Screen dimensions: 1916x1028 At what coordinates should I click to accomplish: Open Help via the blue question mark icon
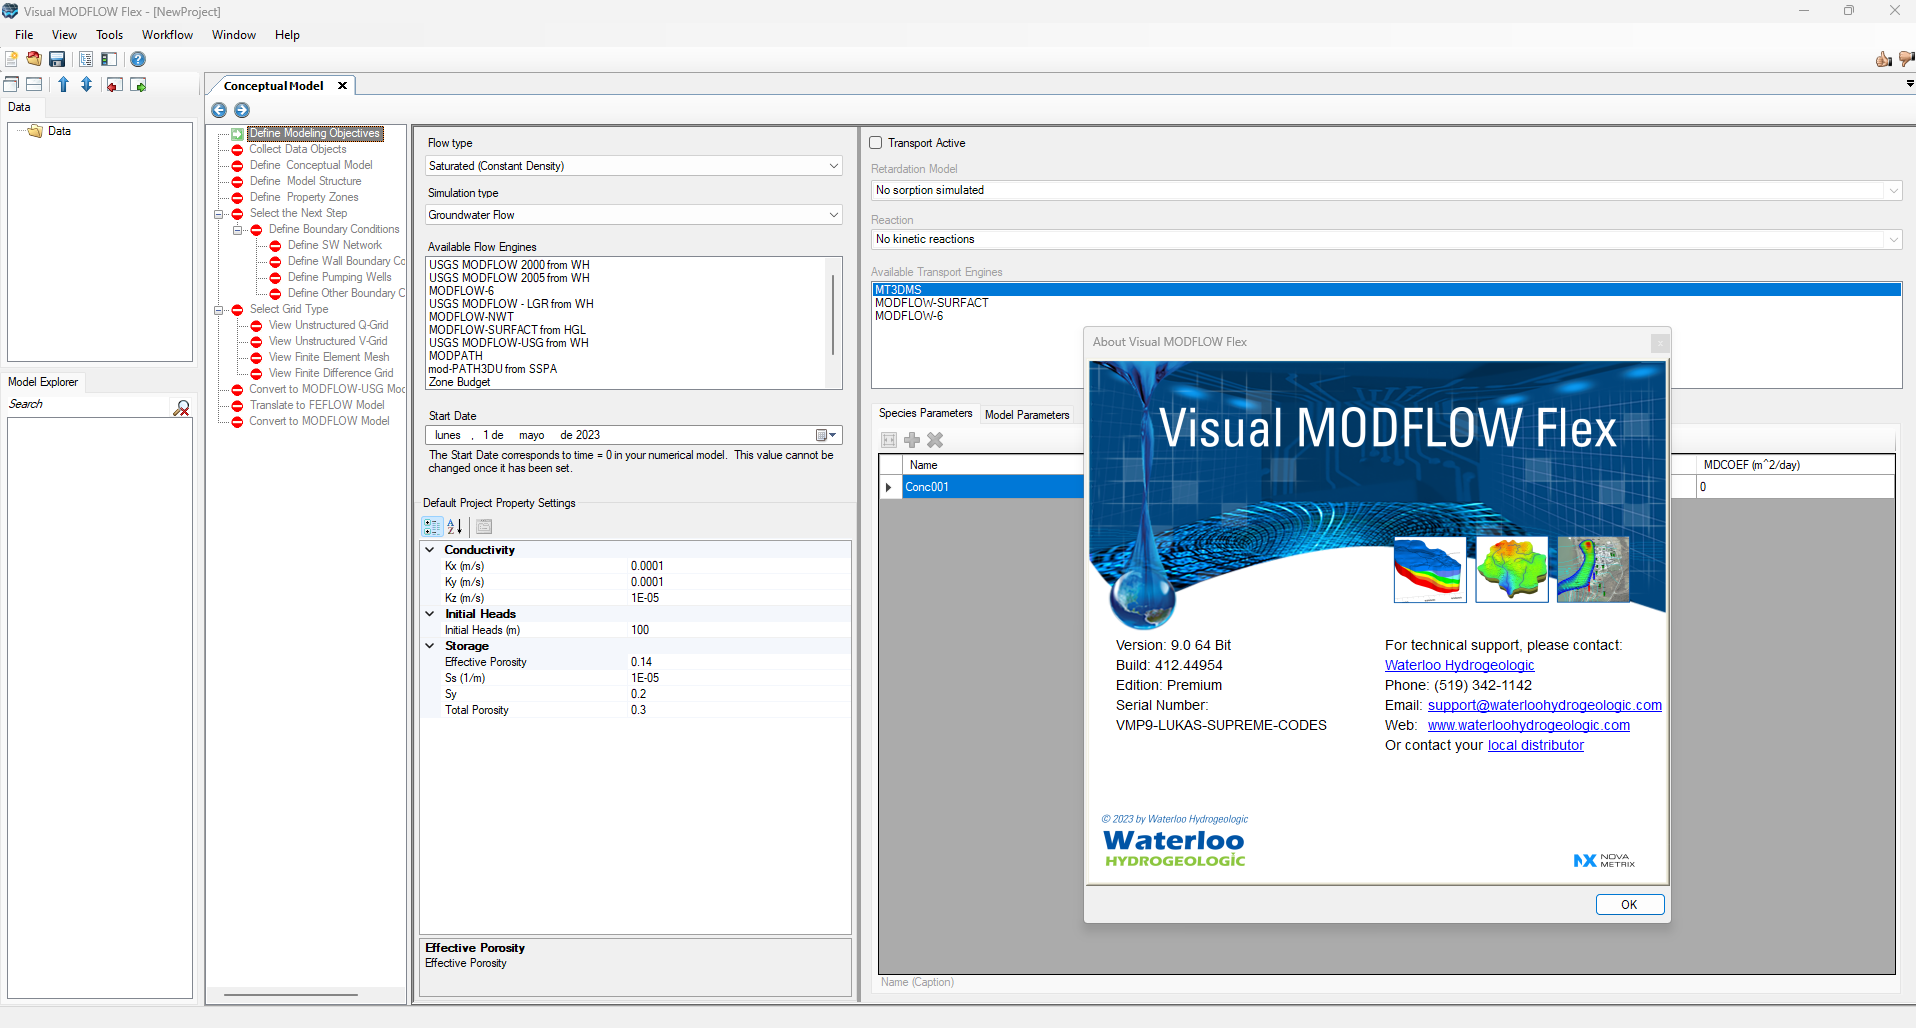tap(137, 59)
